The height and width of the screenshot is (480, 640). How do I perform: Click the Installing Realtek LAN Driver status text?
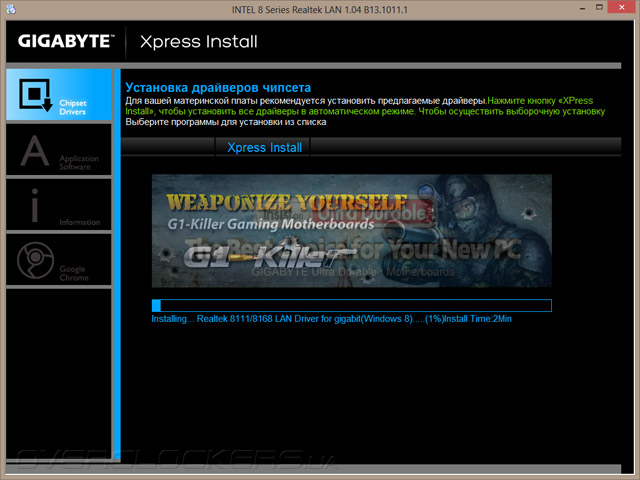(x=331, y=319)
